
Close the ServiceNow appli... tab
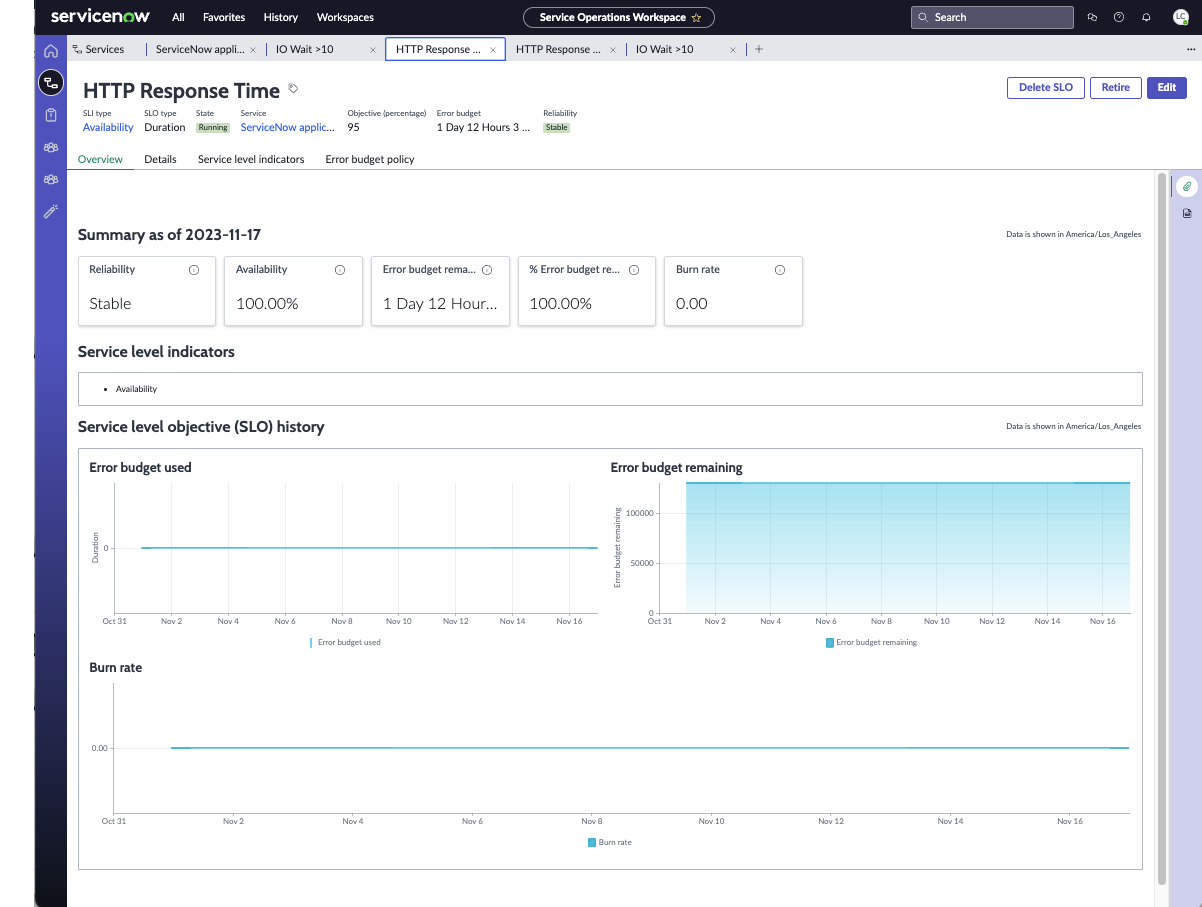pyautogui.click(x=253, y=49)
